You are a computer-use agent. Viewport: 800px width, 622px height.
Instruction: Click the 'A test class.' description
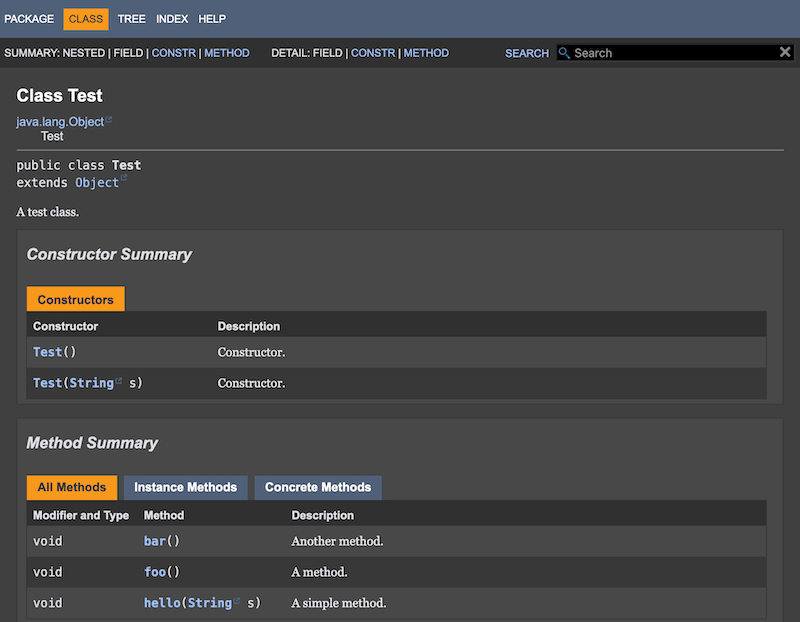point(47,212)
